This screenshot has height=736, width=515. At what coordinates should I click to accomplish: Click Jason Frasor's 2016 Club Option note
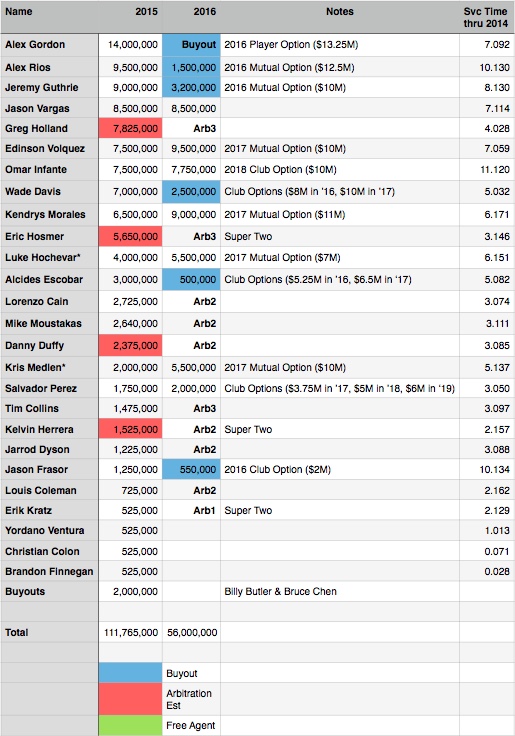(x=277, y=470)
